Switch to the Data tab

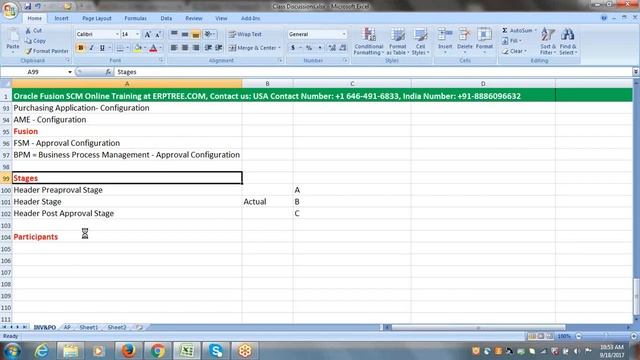(166, 18)
